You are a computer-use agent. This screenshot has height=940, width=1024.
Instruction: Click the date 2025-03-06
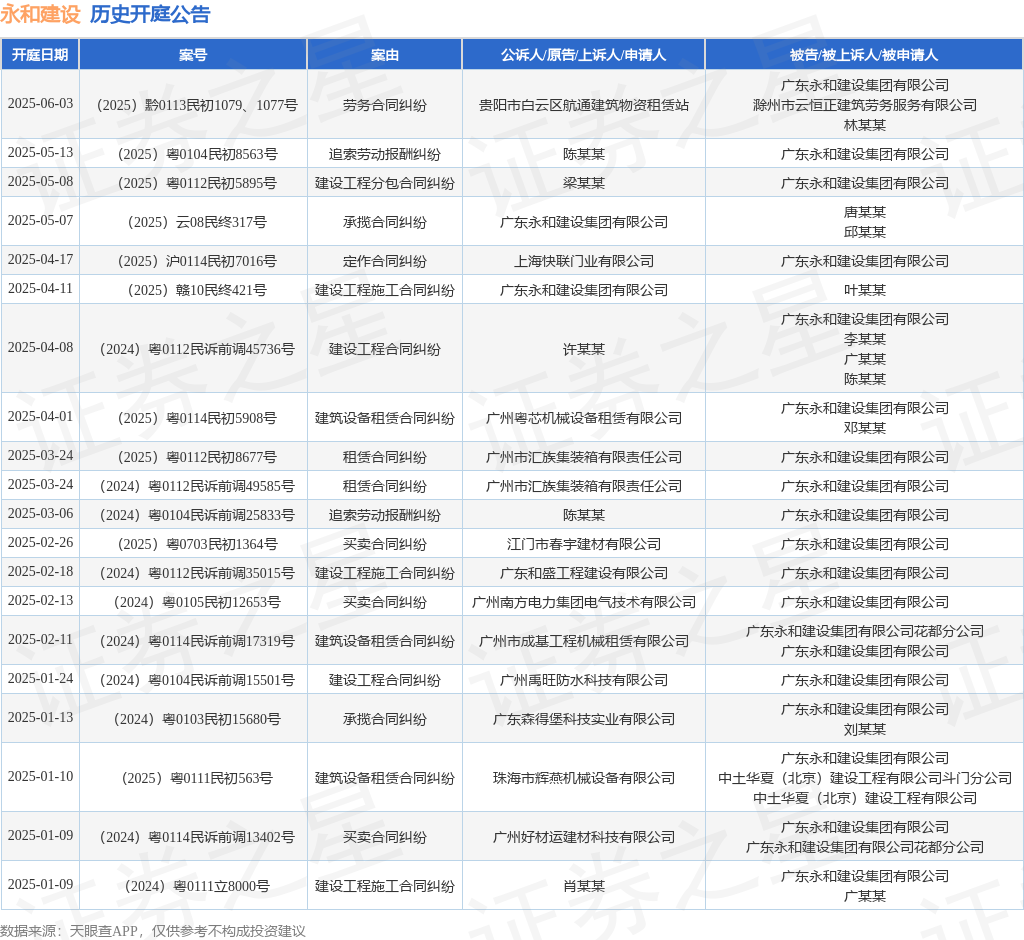[x=40, y=514]
